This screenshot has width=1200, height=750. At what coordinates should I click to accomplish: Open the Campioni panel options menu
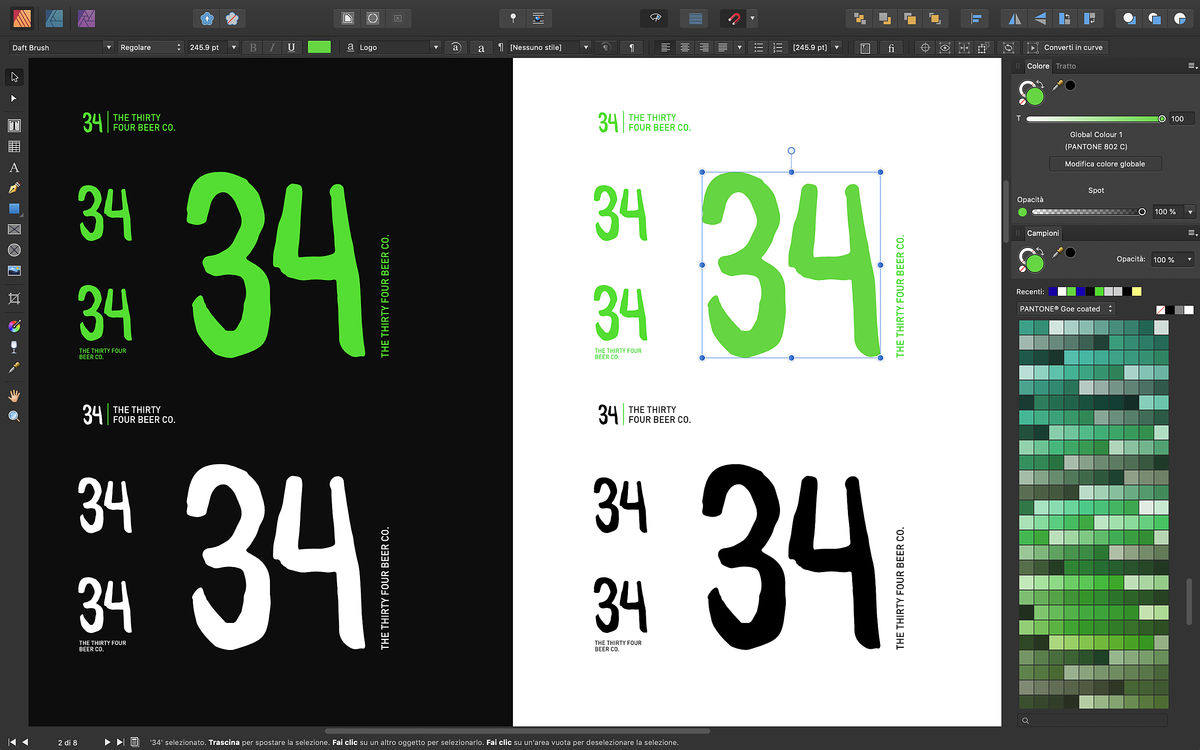[1191, 233]
